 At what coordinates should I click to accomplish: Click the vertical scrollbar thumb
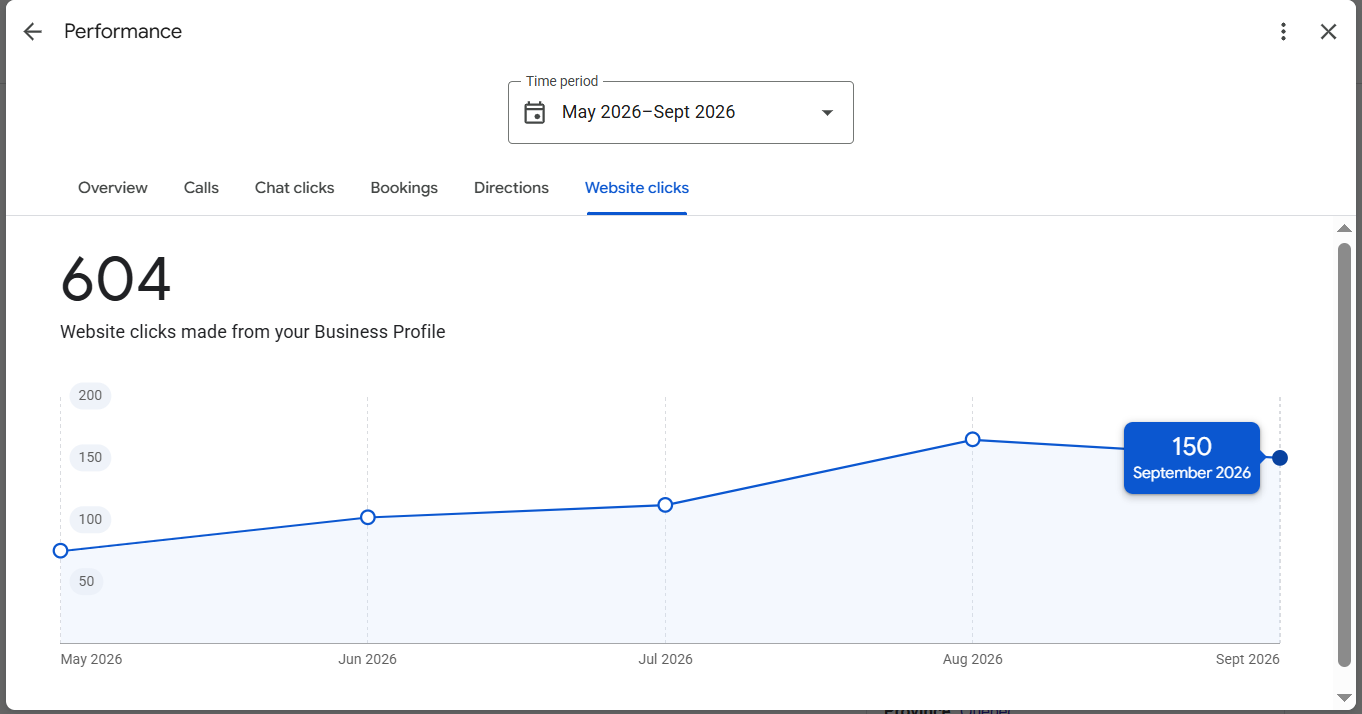1345,454
